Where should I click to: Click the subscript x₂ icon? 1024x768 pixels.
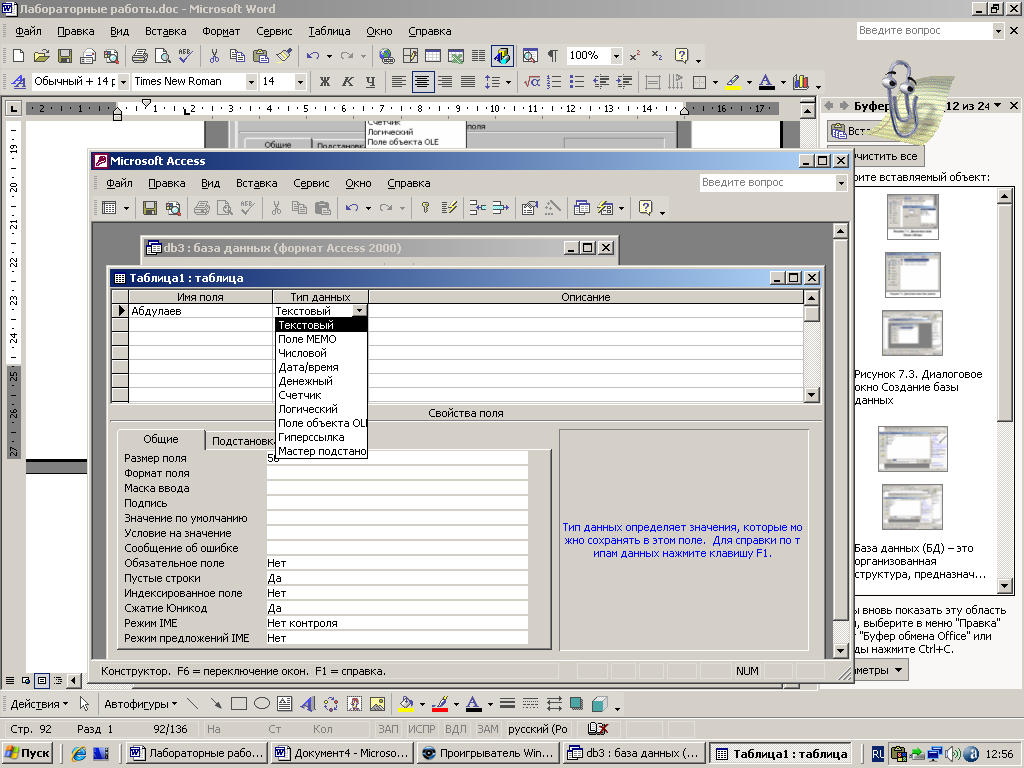point(657,56)
